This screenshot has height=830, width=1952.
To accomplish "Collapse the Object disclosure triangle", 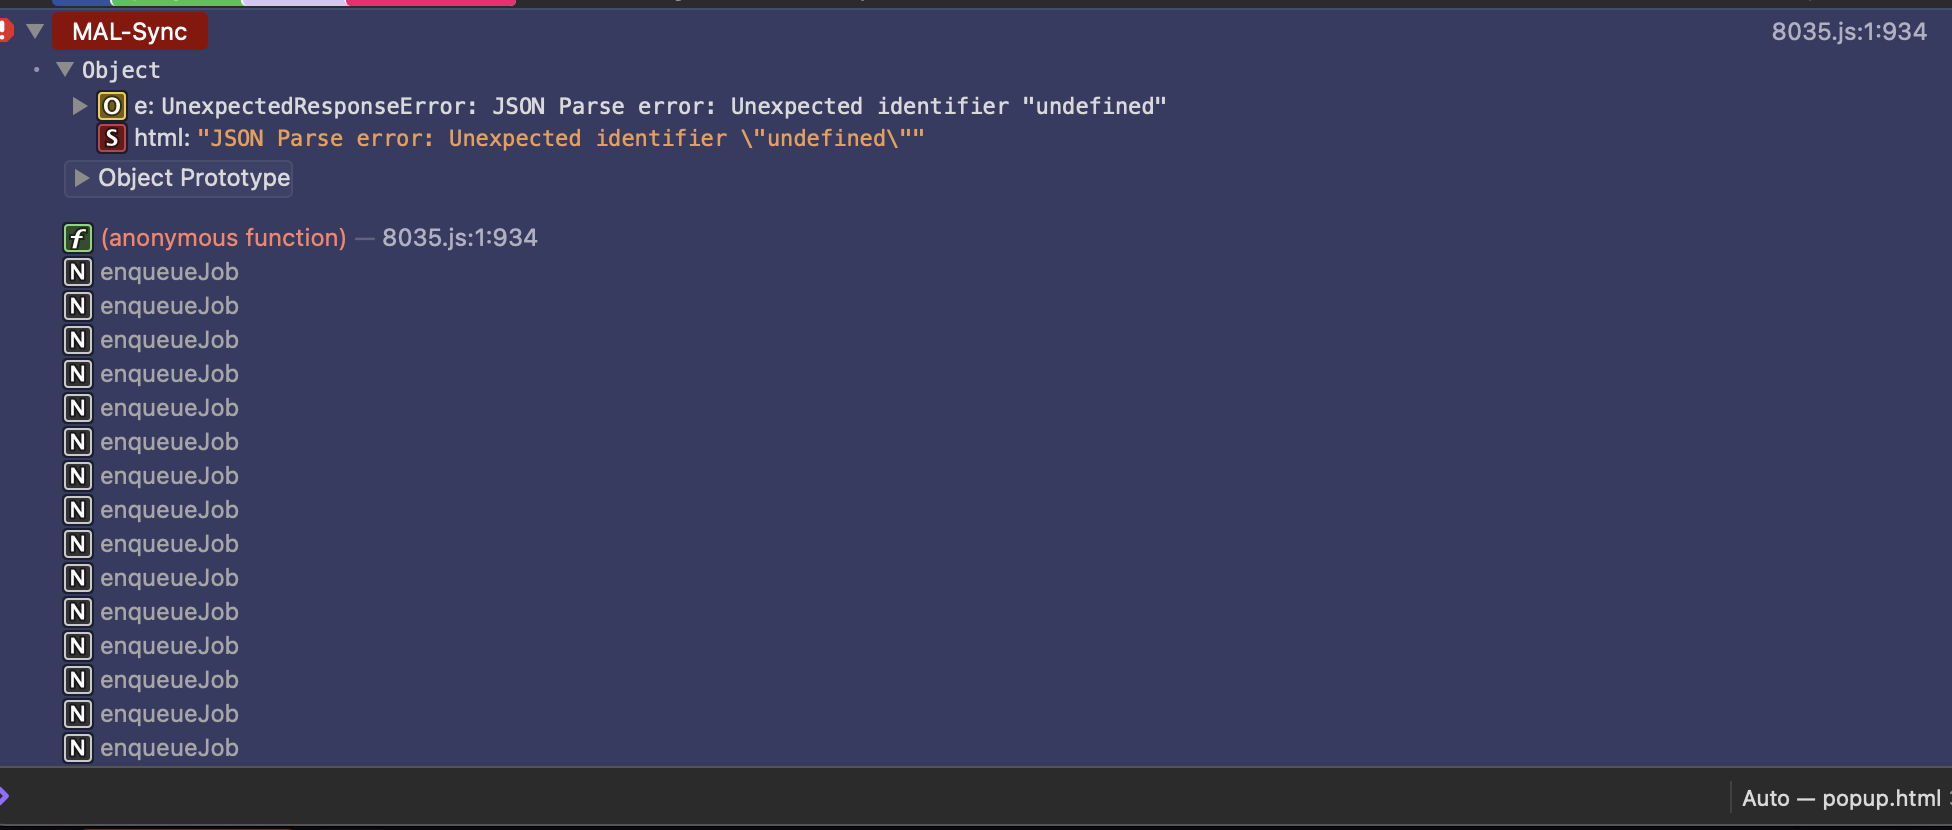I will [65, 70].
